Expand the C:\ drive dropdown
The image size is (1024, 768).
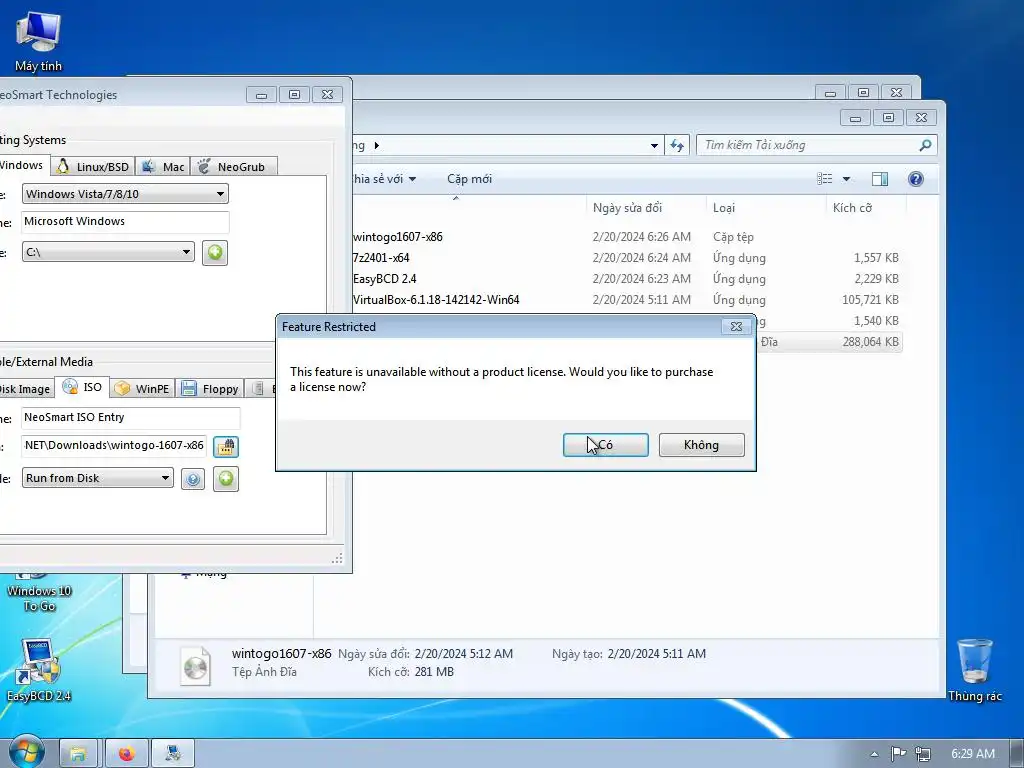(x=108, y=252)
